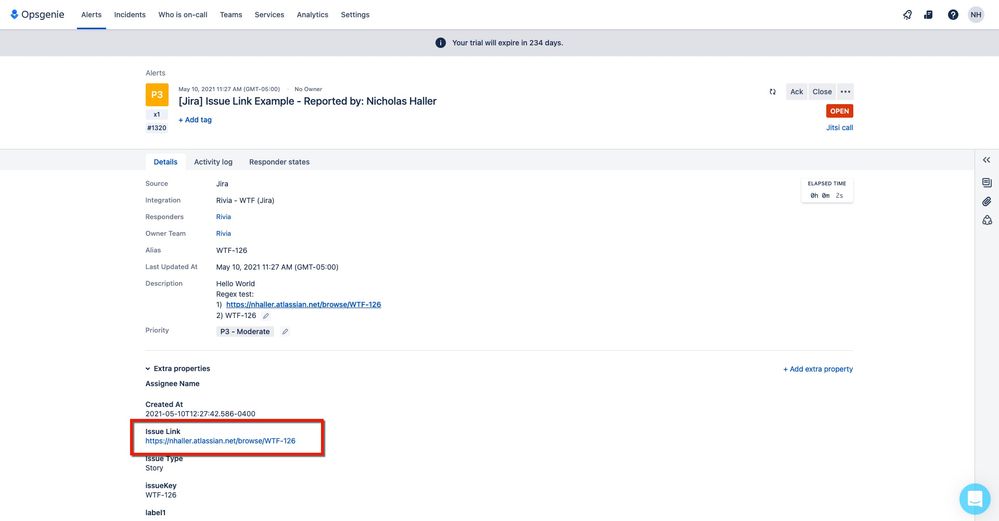Open the help question mark icon

(x=952, y=15)
